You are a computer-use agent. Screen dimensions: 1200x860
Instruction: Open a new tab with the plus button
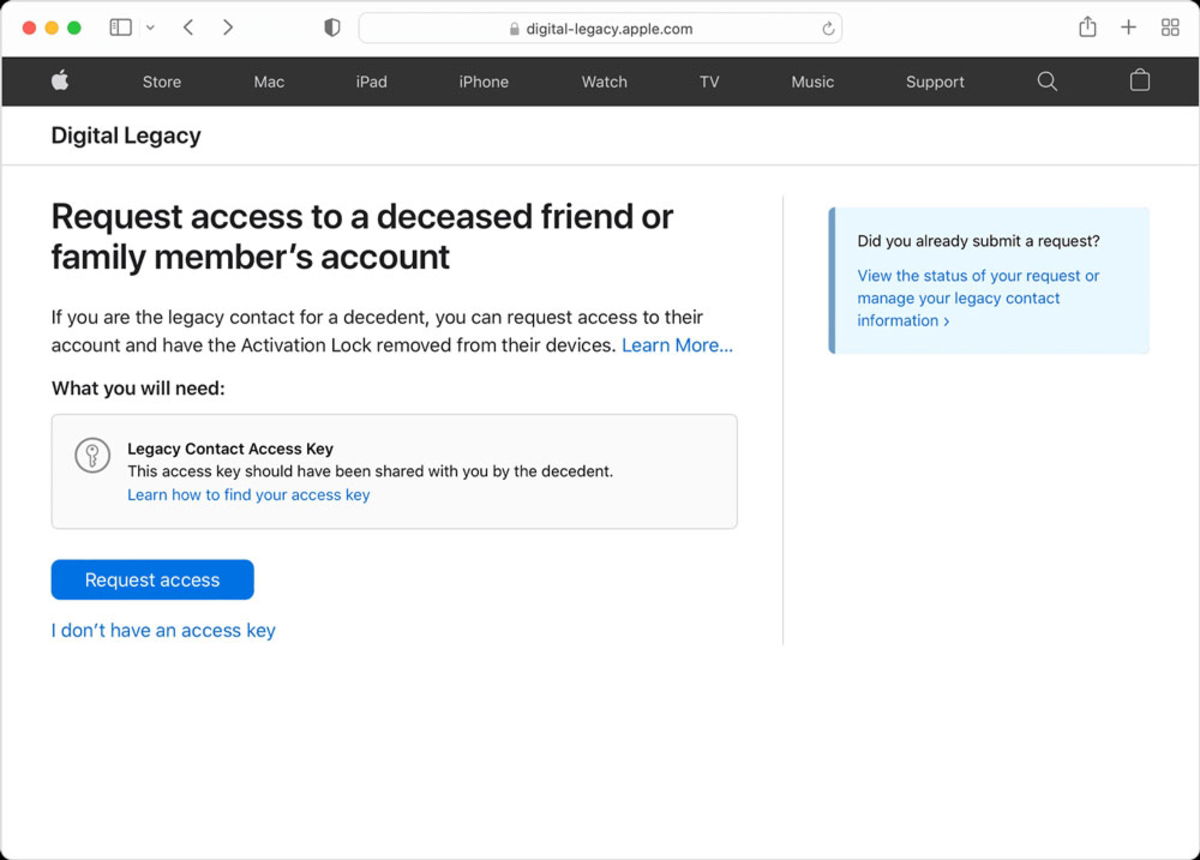1128,27
